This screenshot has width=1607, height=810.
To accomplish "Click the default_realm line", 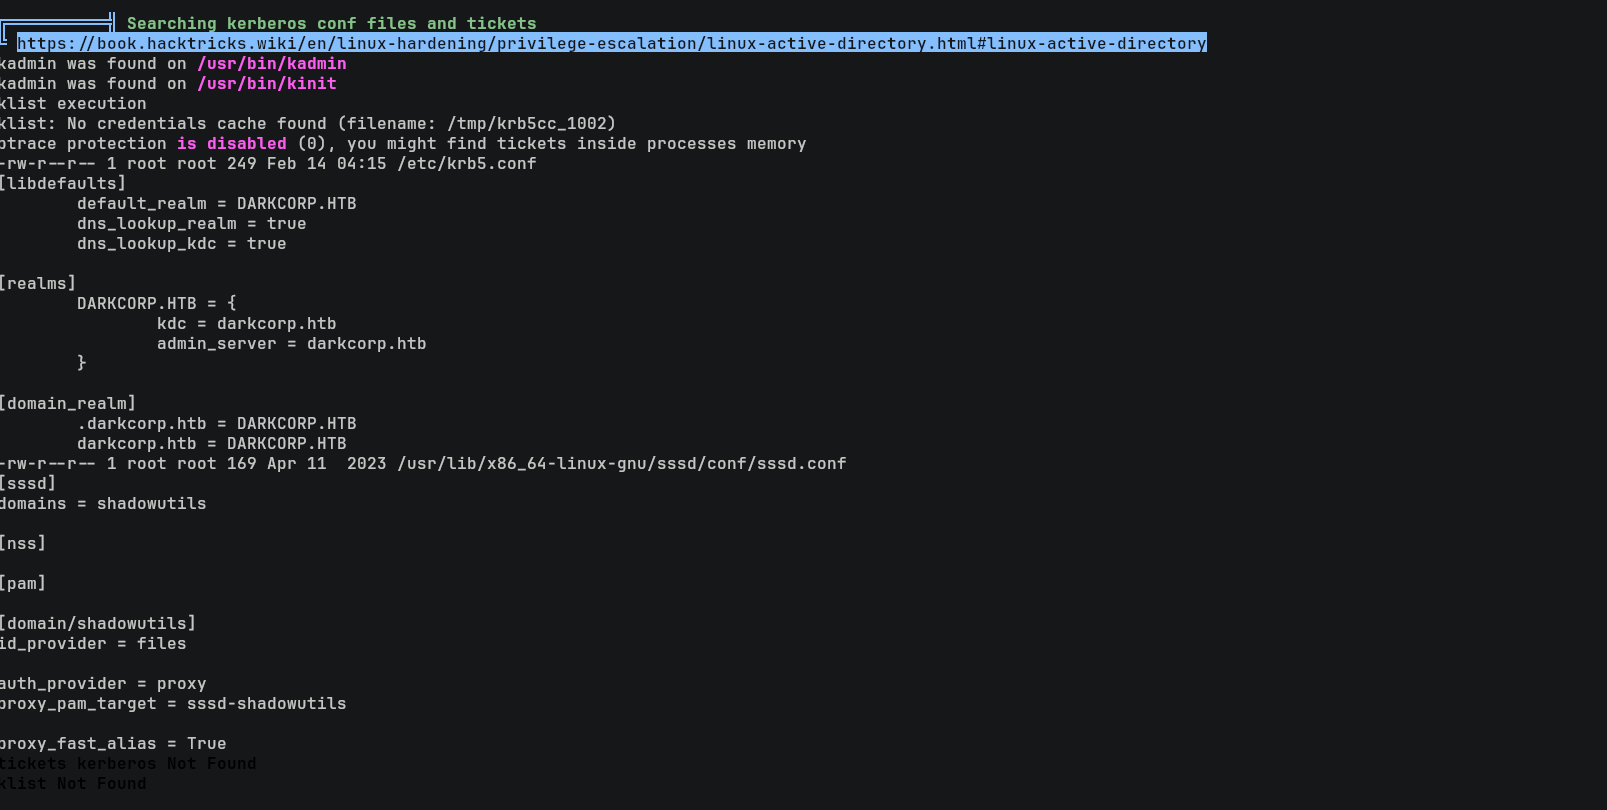I will [x=216, y=203].
